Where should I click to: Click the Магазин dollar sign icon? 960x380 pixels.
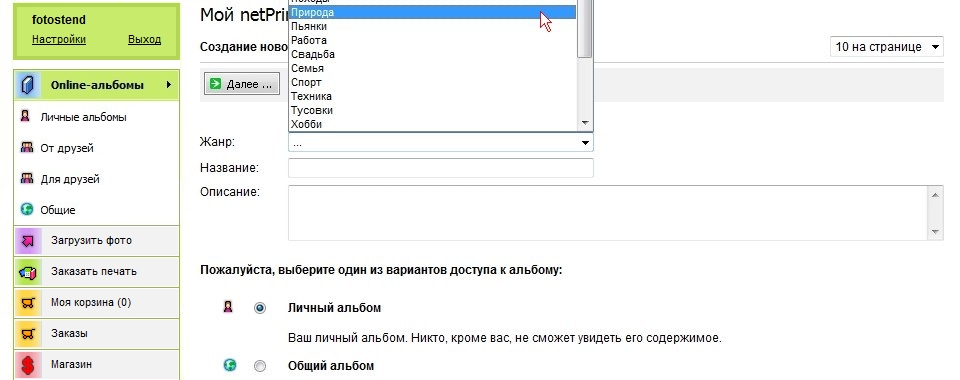point(28,365)
